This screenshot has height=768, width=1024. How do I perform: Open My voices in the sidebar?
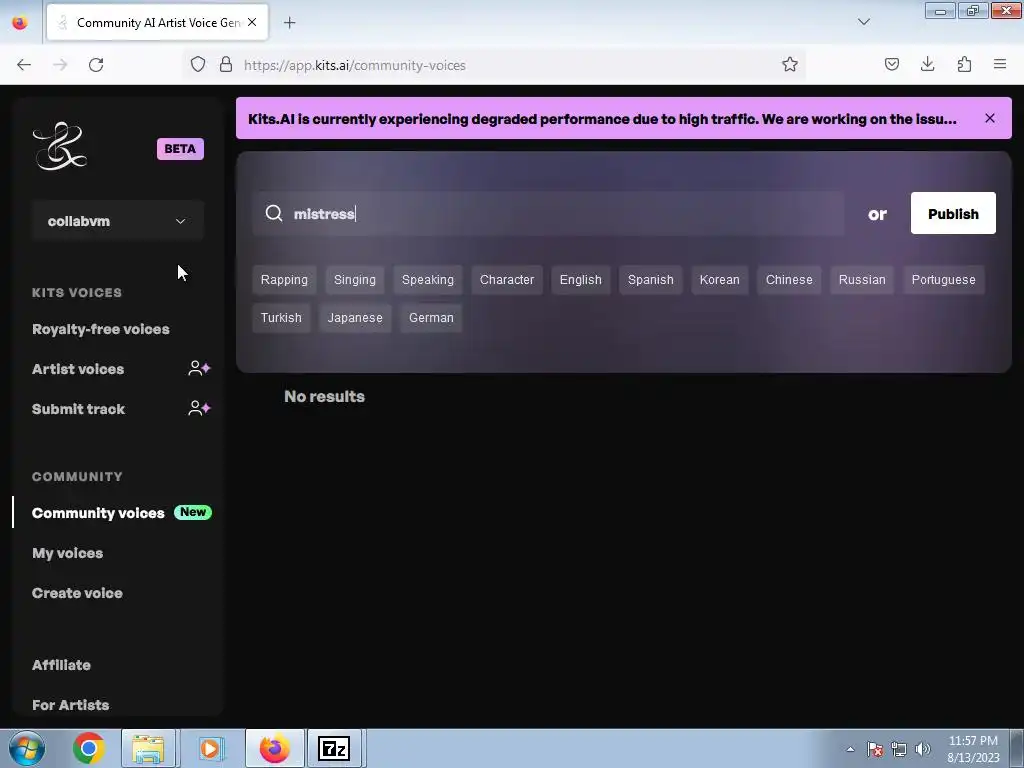click(67, 553)
